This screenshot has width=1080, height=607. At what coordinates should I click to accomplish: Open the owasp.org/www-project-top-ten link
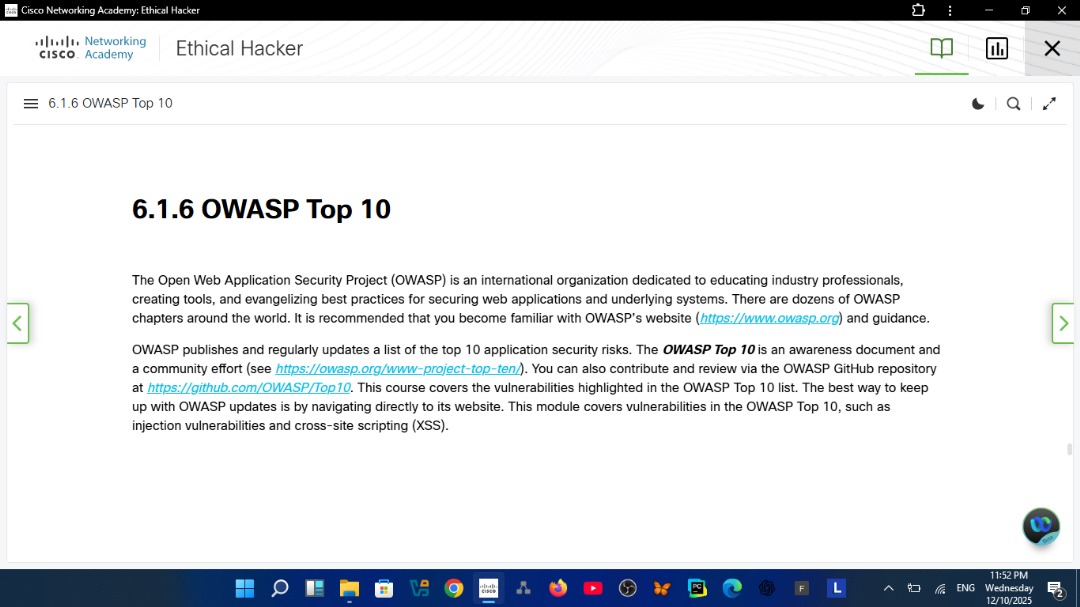coord(398,369)
